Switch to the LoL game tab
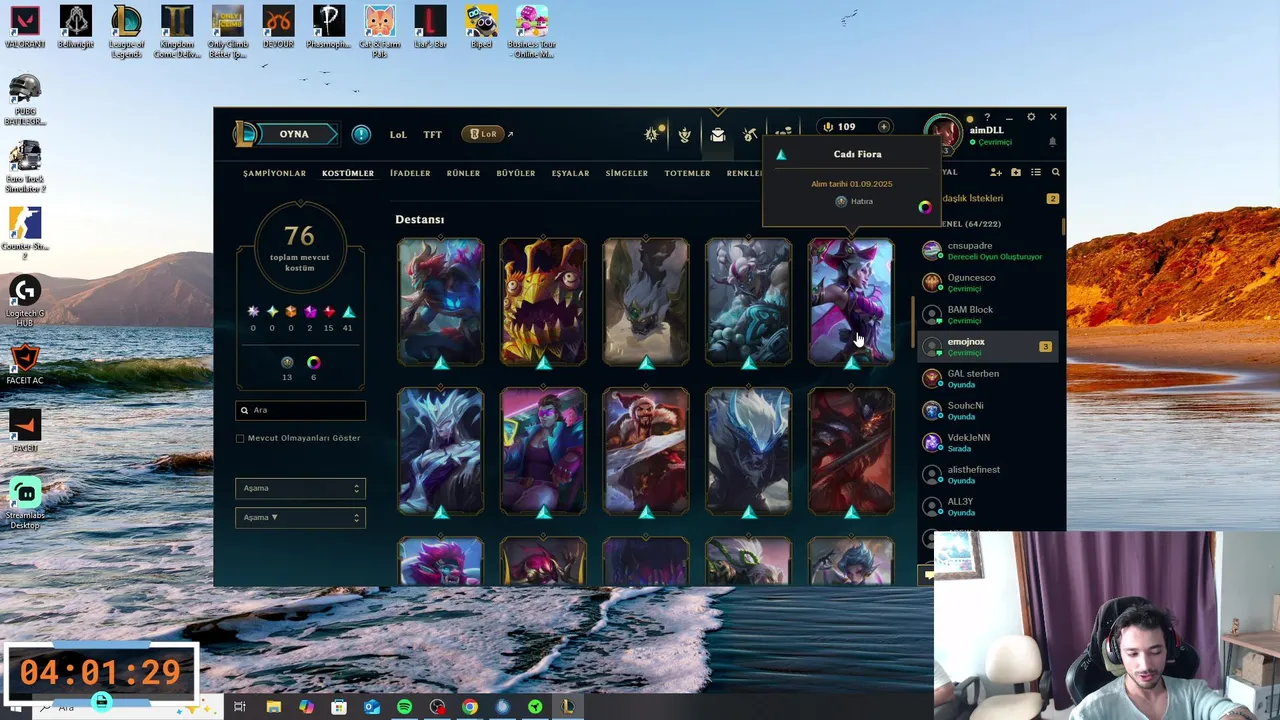Screen dimensions: 1280x720 (x=398, y=134)
